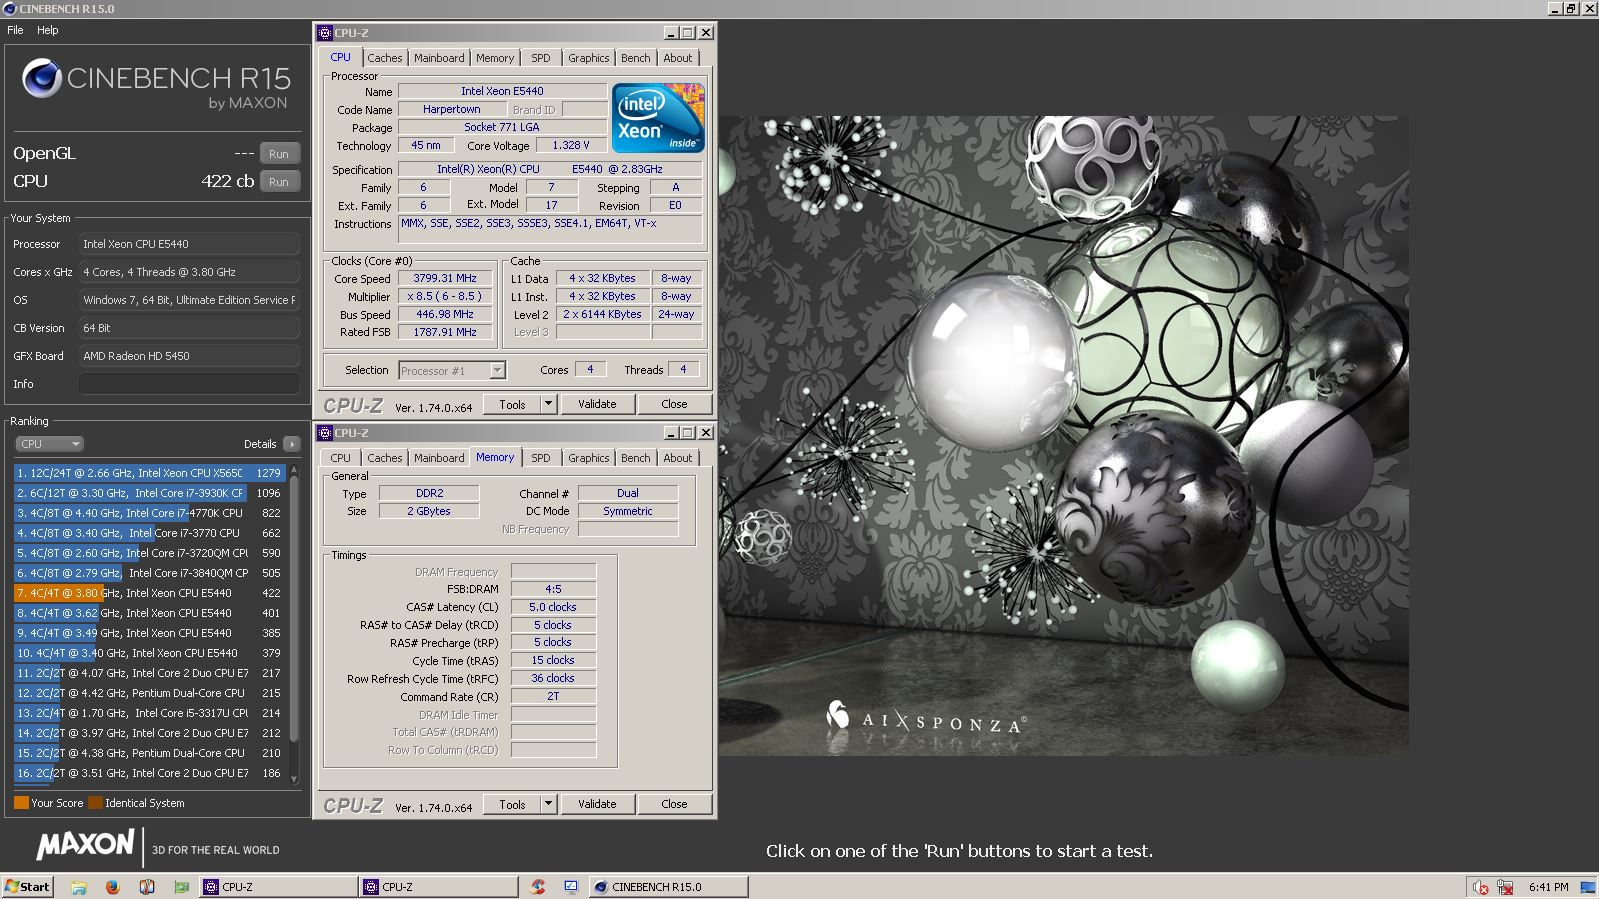Click the MAXON logo at the bottom
The width and height of the screenshot is (1599, 899).
tap(85, 846)
